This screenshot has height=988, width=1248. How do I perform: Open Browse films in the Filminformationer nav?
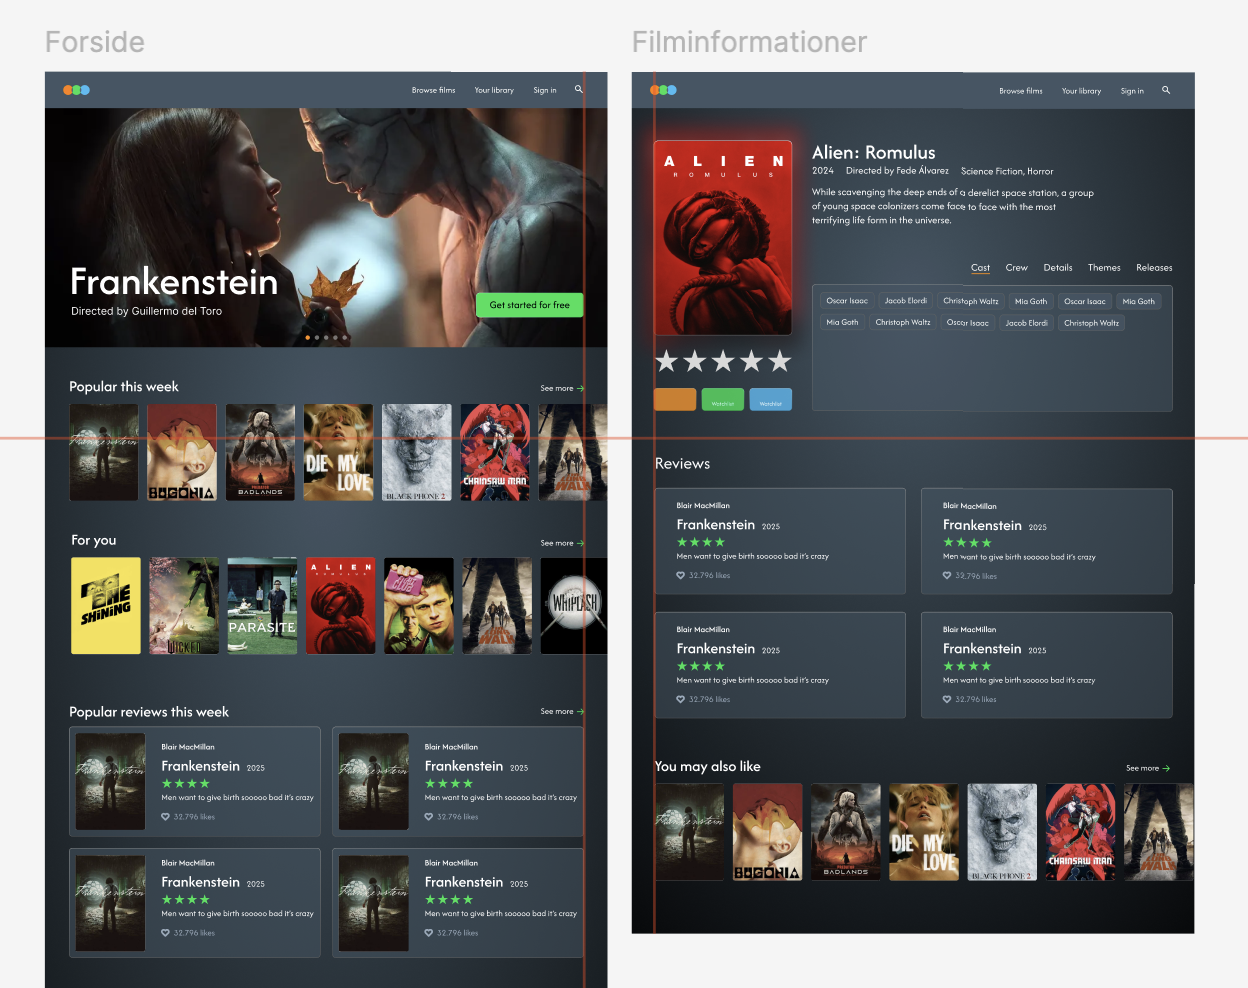coord(1021,91)
